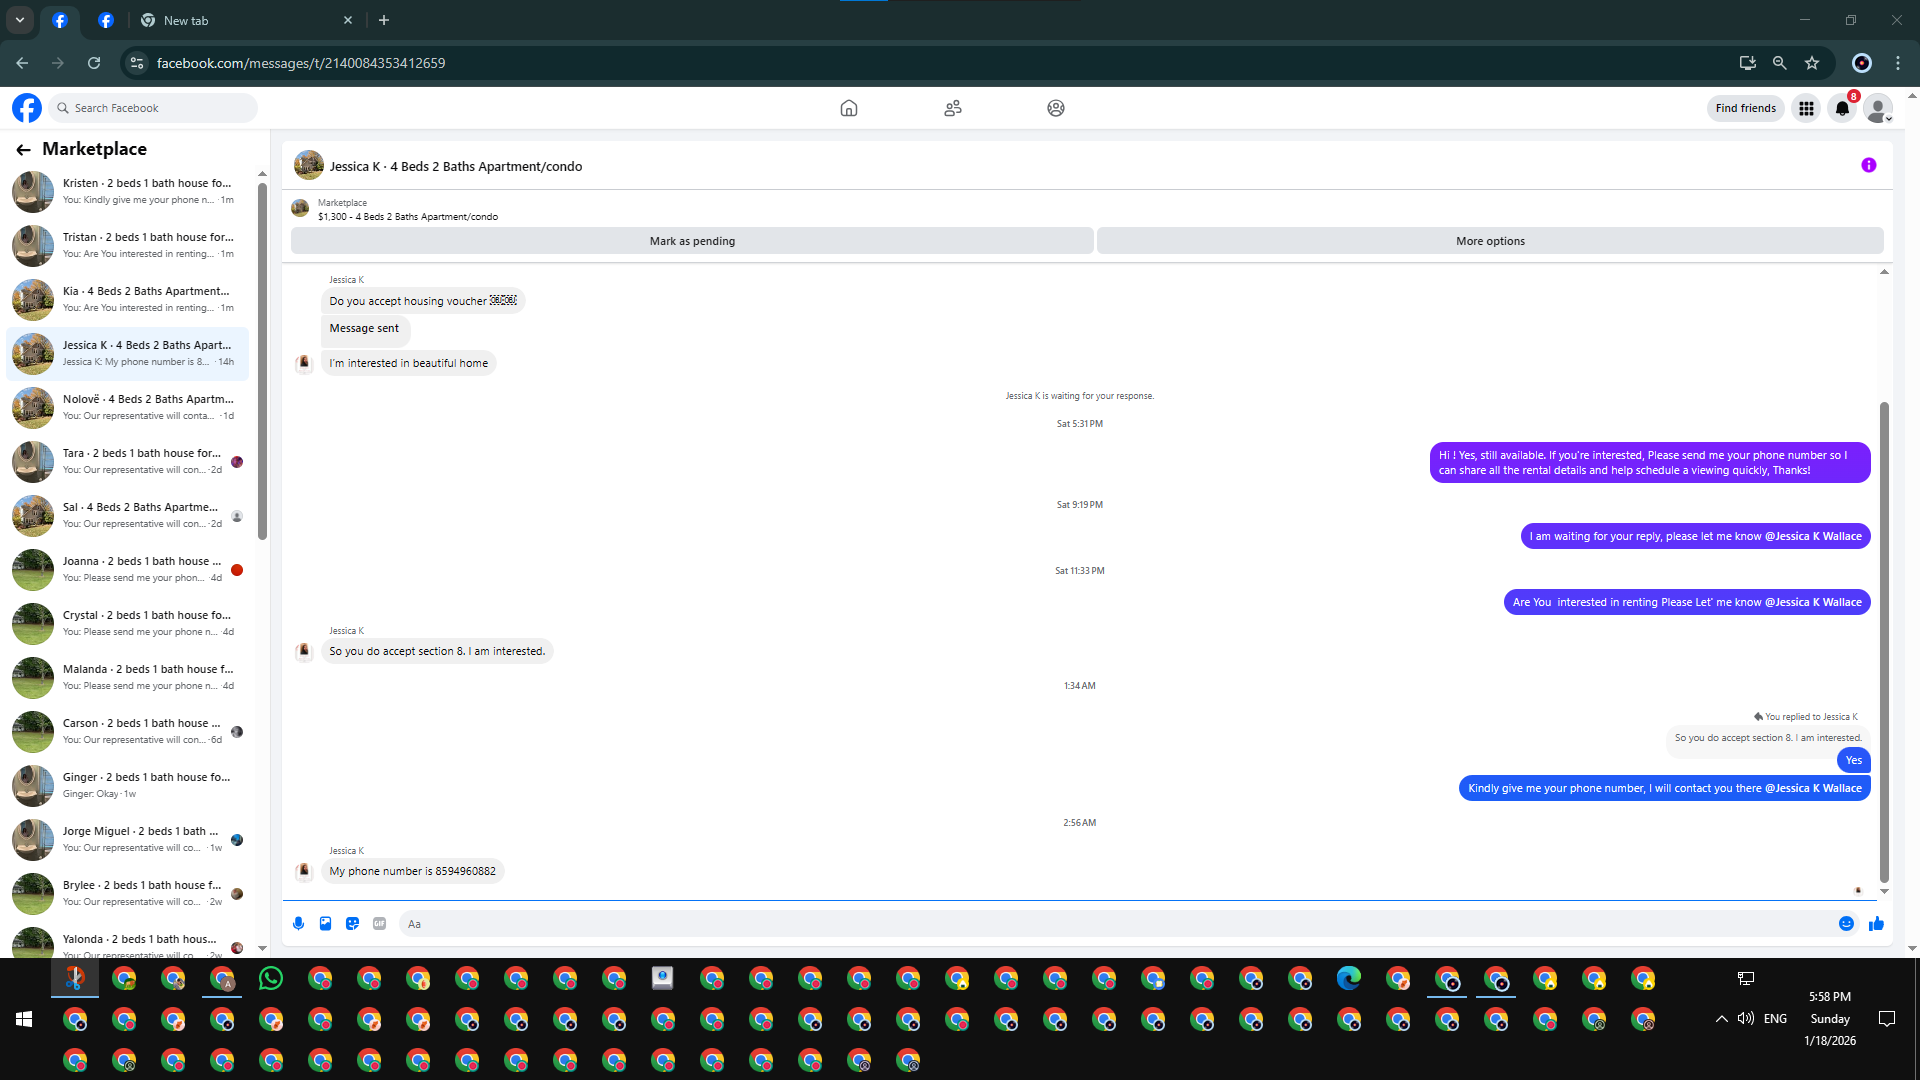
Task: Open the Facebook apps grid menu
Action: click(x=1806, y=108)
